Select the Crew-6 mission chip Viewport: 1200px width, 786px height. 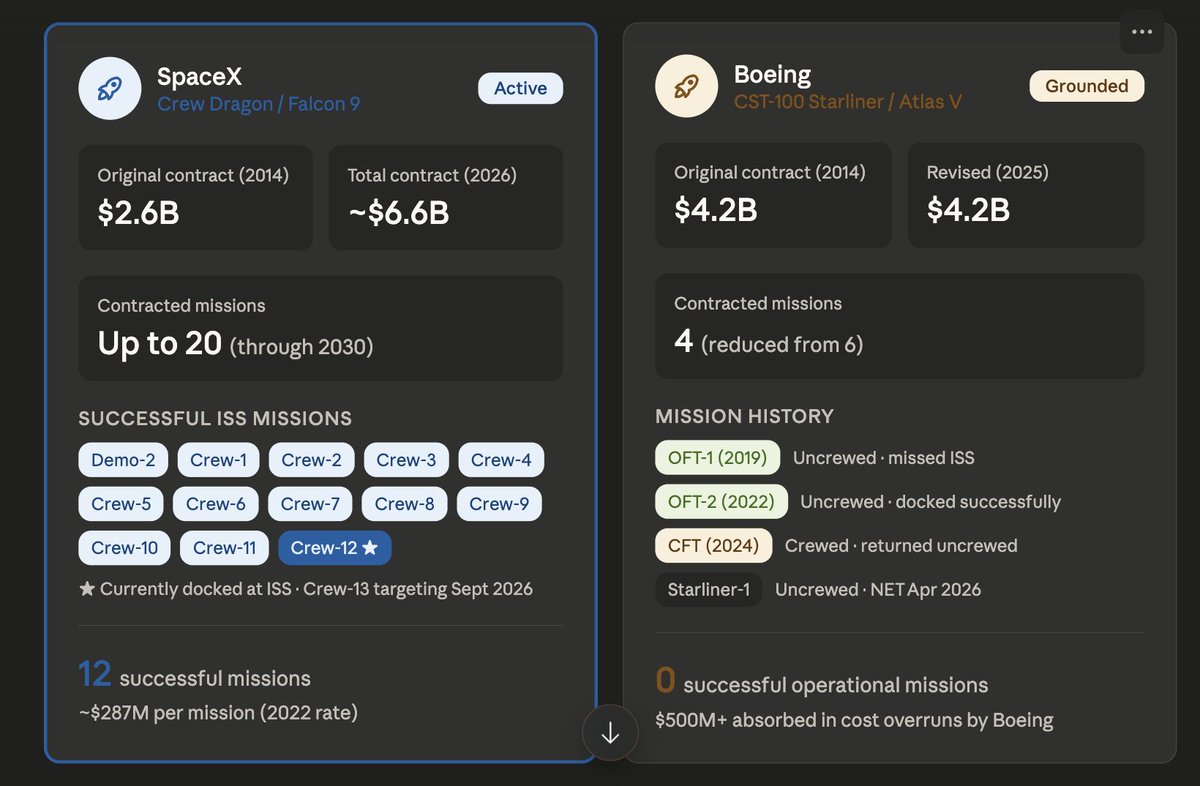point(216,504)
